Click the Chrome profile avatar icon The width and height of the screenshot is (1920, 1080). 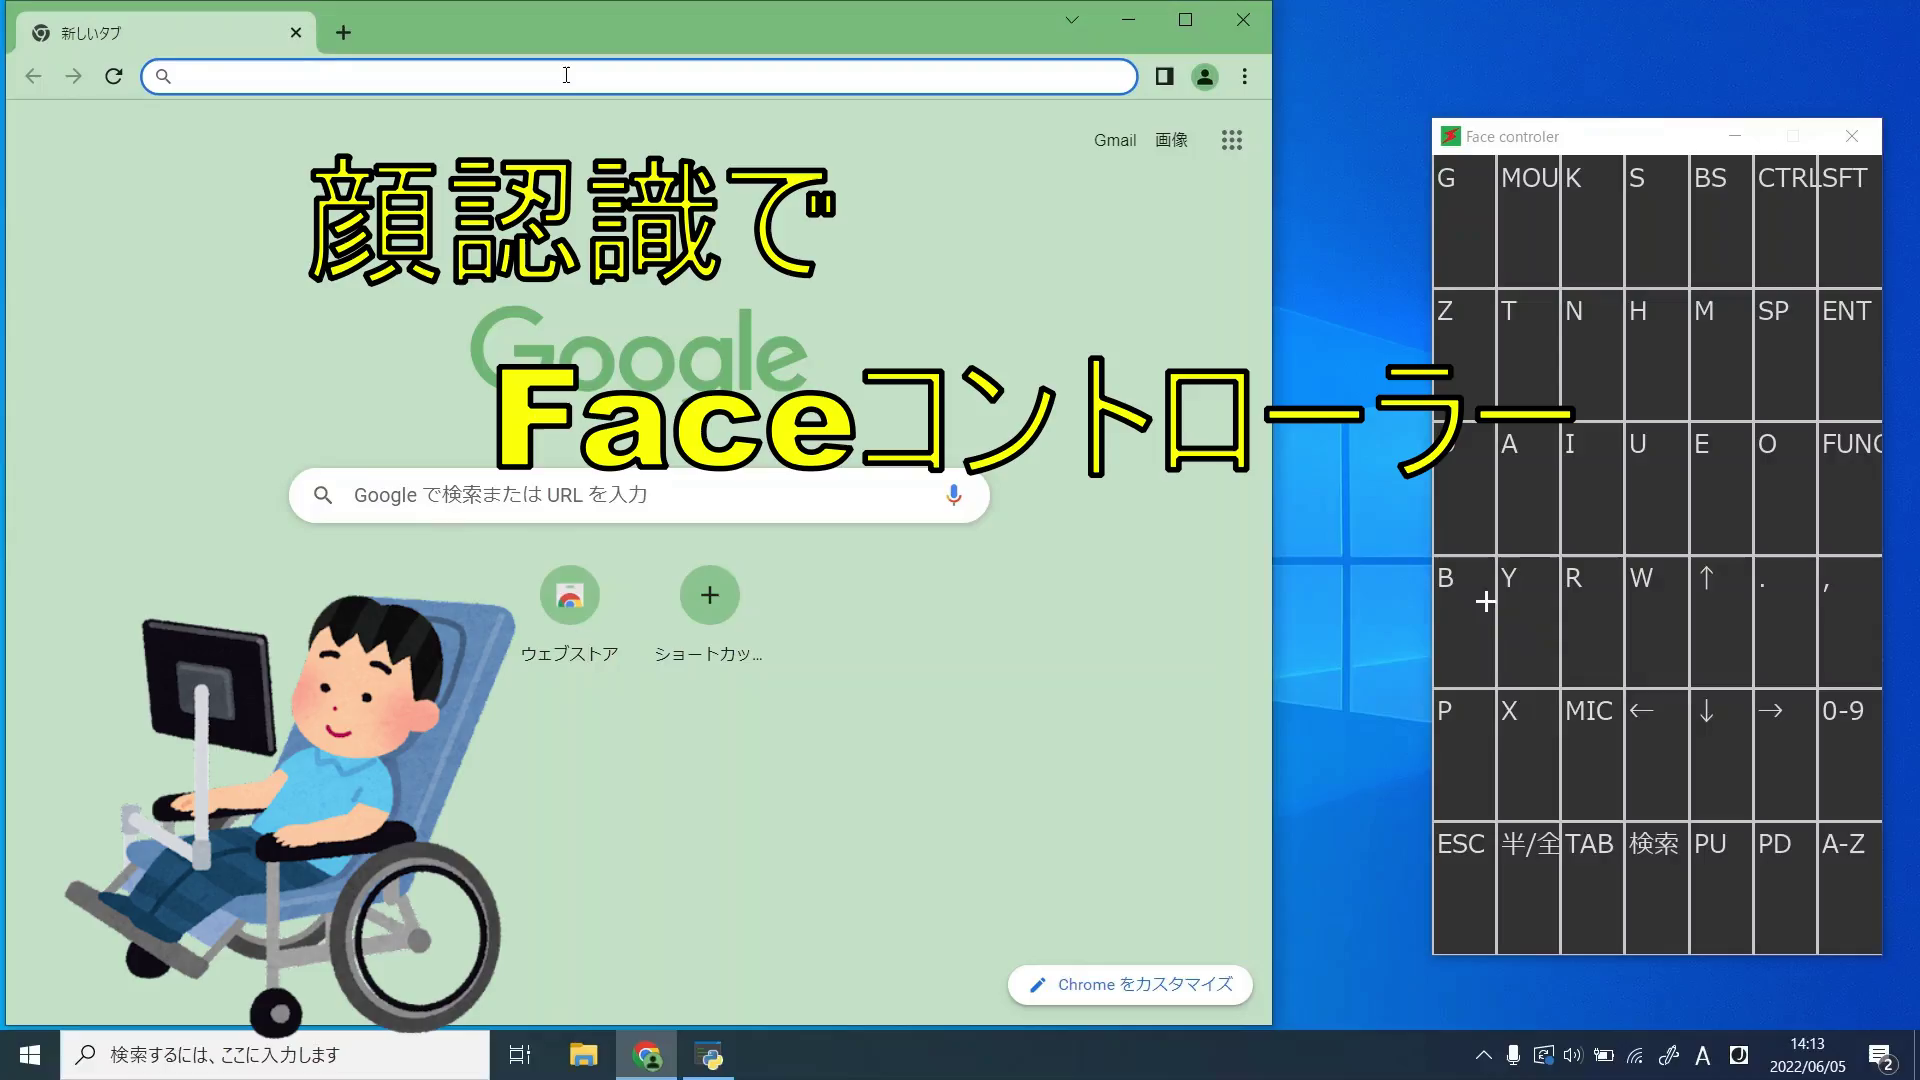(1204, 77)
